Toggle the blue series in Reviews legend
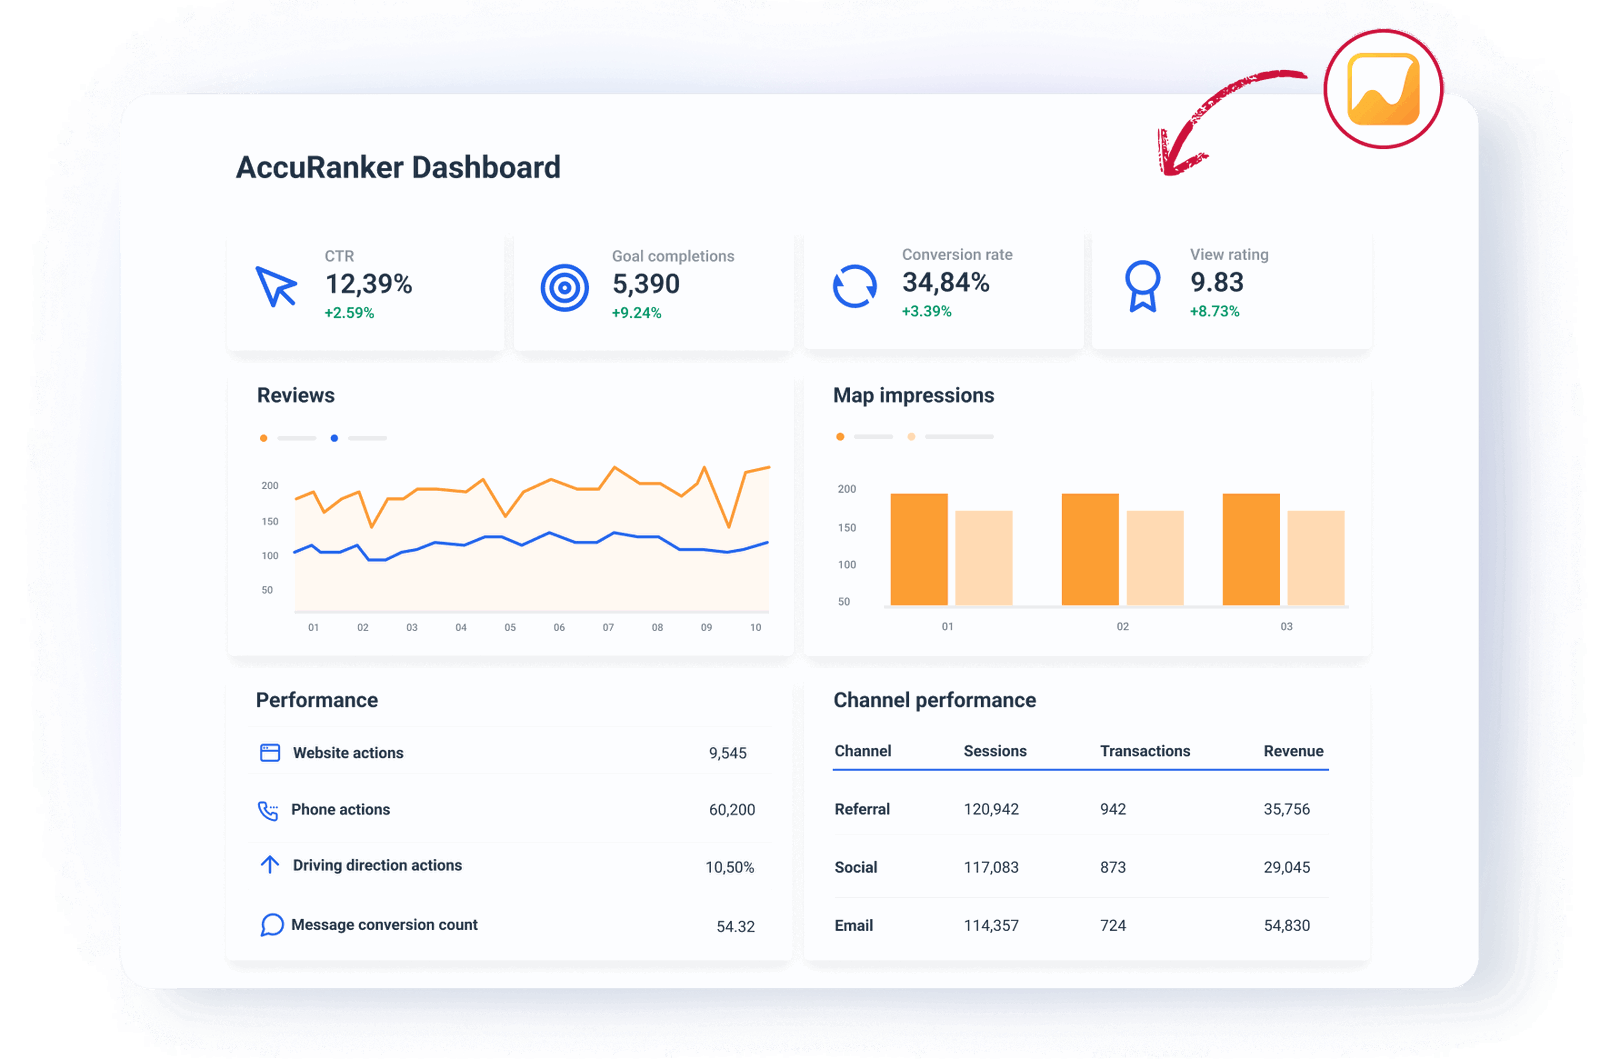The height and width of the screenshot is (1059, 1600). (334, 437)
